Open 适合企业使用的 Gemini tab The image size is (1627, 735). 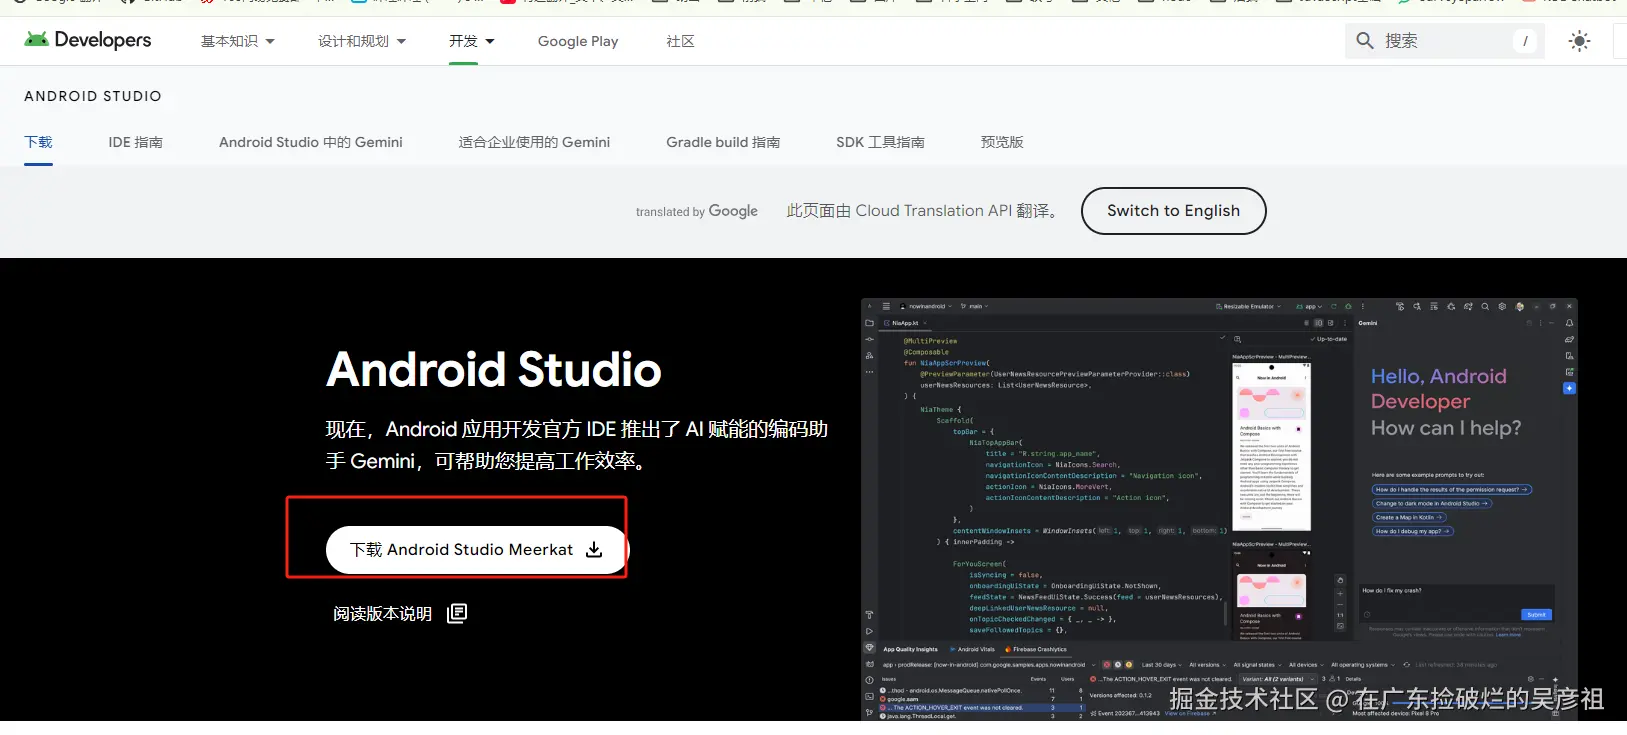click(534, 142)
